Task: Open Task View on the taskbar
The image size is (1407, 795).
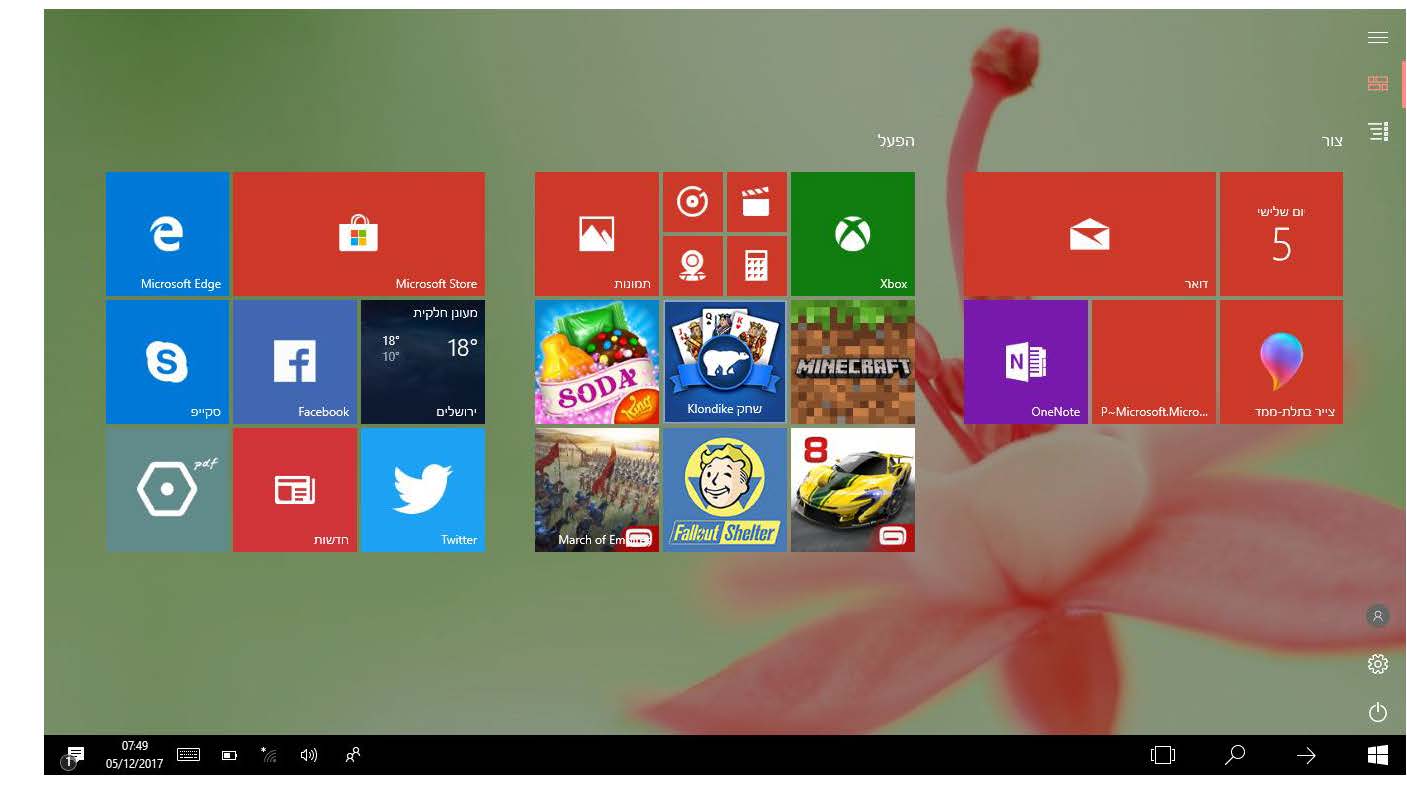Action: click(1163, 755)
